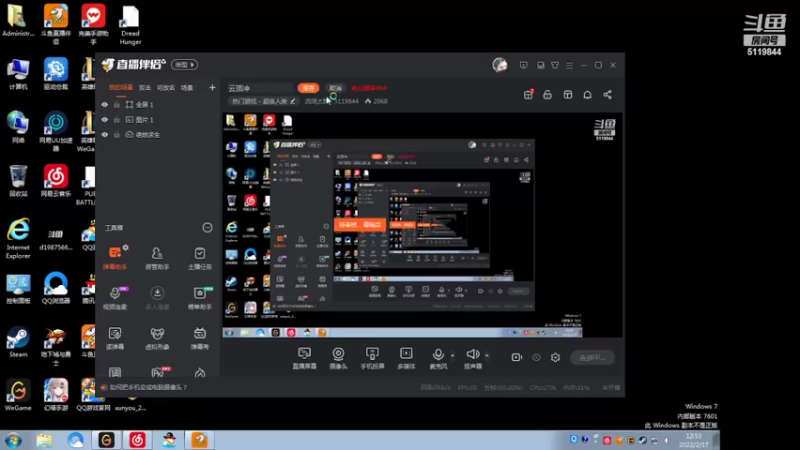Add a 直播屏幕 screen capture source

click(304, 358)
